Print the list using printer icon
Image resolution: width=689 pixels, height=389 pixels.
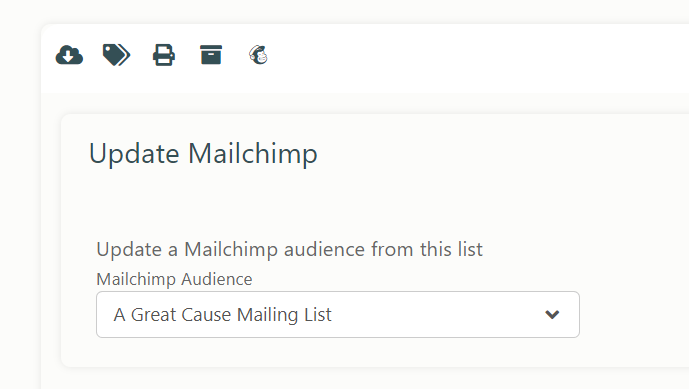coord(164,55)
